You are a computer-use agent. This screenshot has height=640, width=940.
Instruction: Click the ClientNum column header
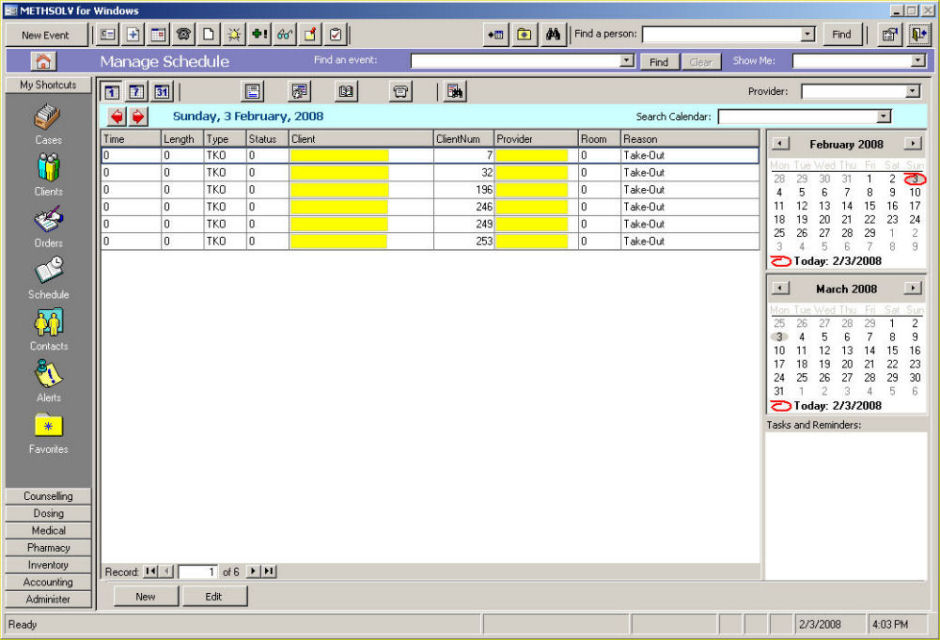[463, 139]
